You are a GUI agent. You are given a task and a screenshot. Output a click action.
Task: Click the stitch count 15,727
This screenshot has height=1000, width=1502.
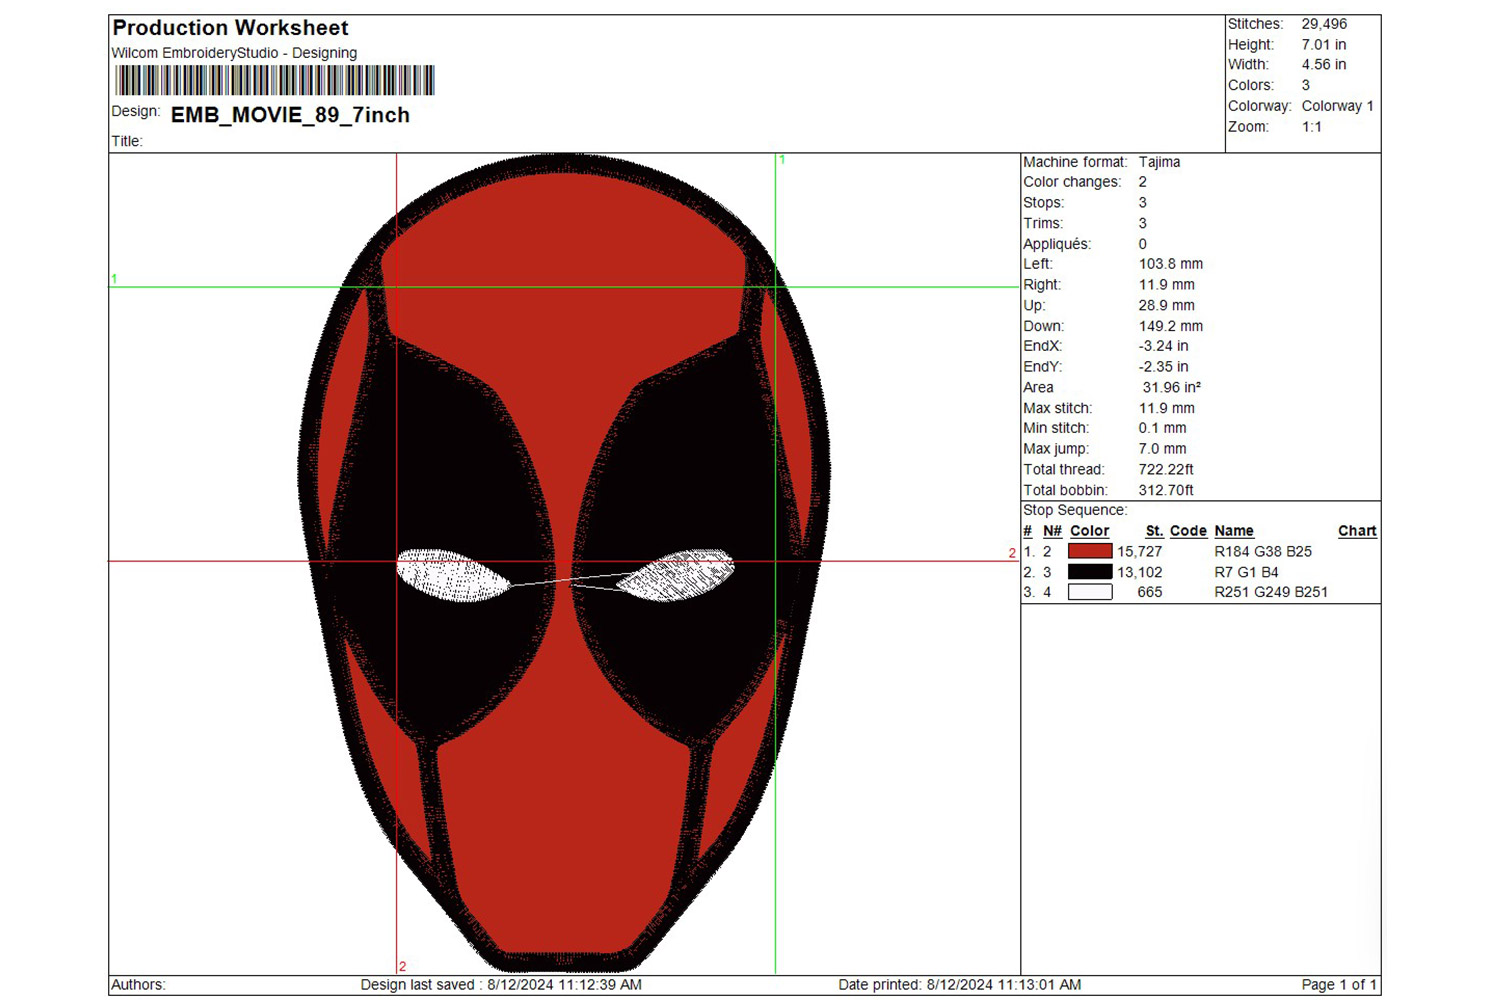1140,551
